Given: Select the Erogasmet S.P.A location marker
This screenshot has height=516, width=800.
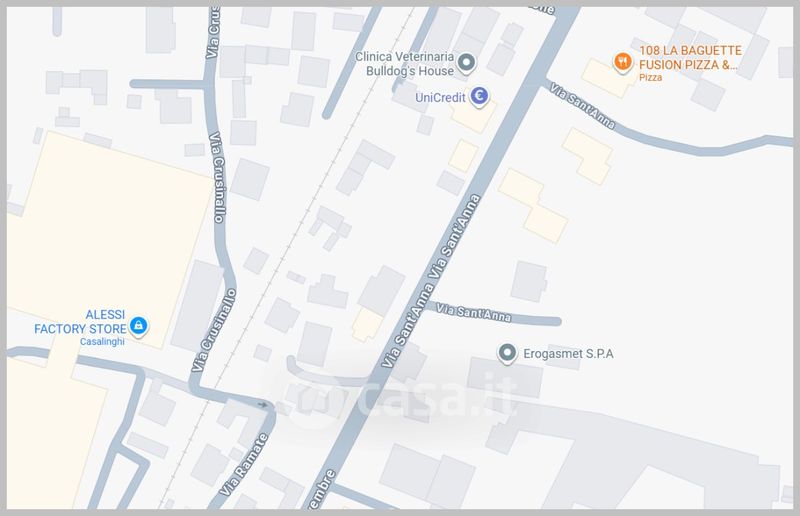Looking at the screenshot, I should (507, 353).
